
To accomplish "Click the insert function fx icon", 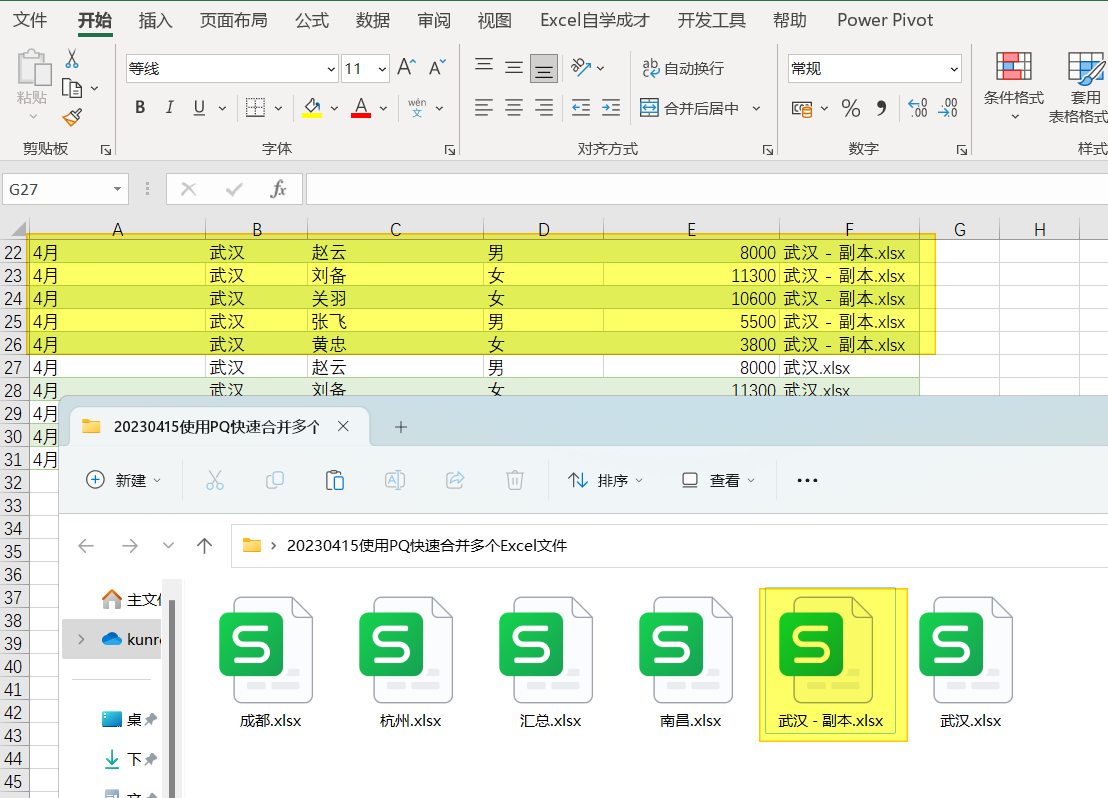I will tap(279, 189).
